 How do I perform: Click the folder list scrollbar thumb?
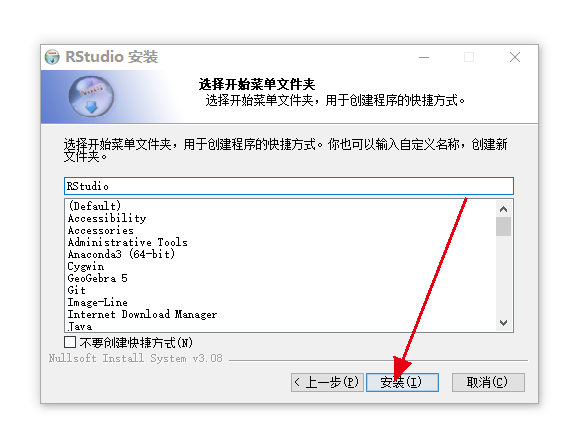pos(503,226)
